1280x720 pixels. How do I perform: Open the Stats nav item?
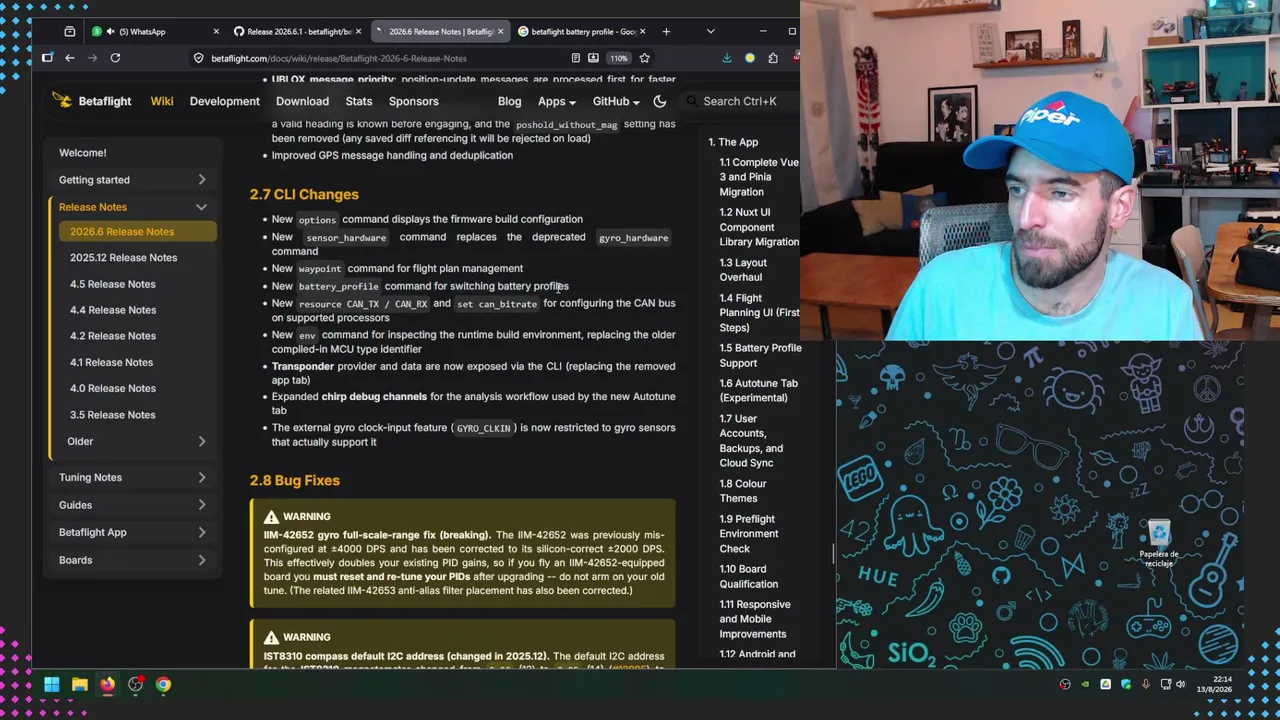point(359,101)
